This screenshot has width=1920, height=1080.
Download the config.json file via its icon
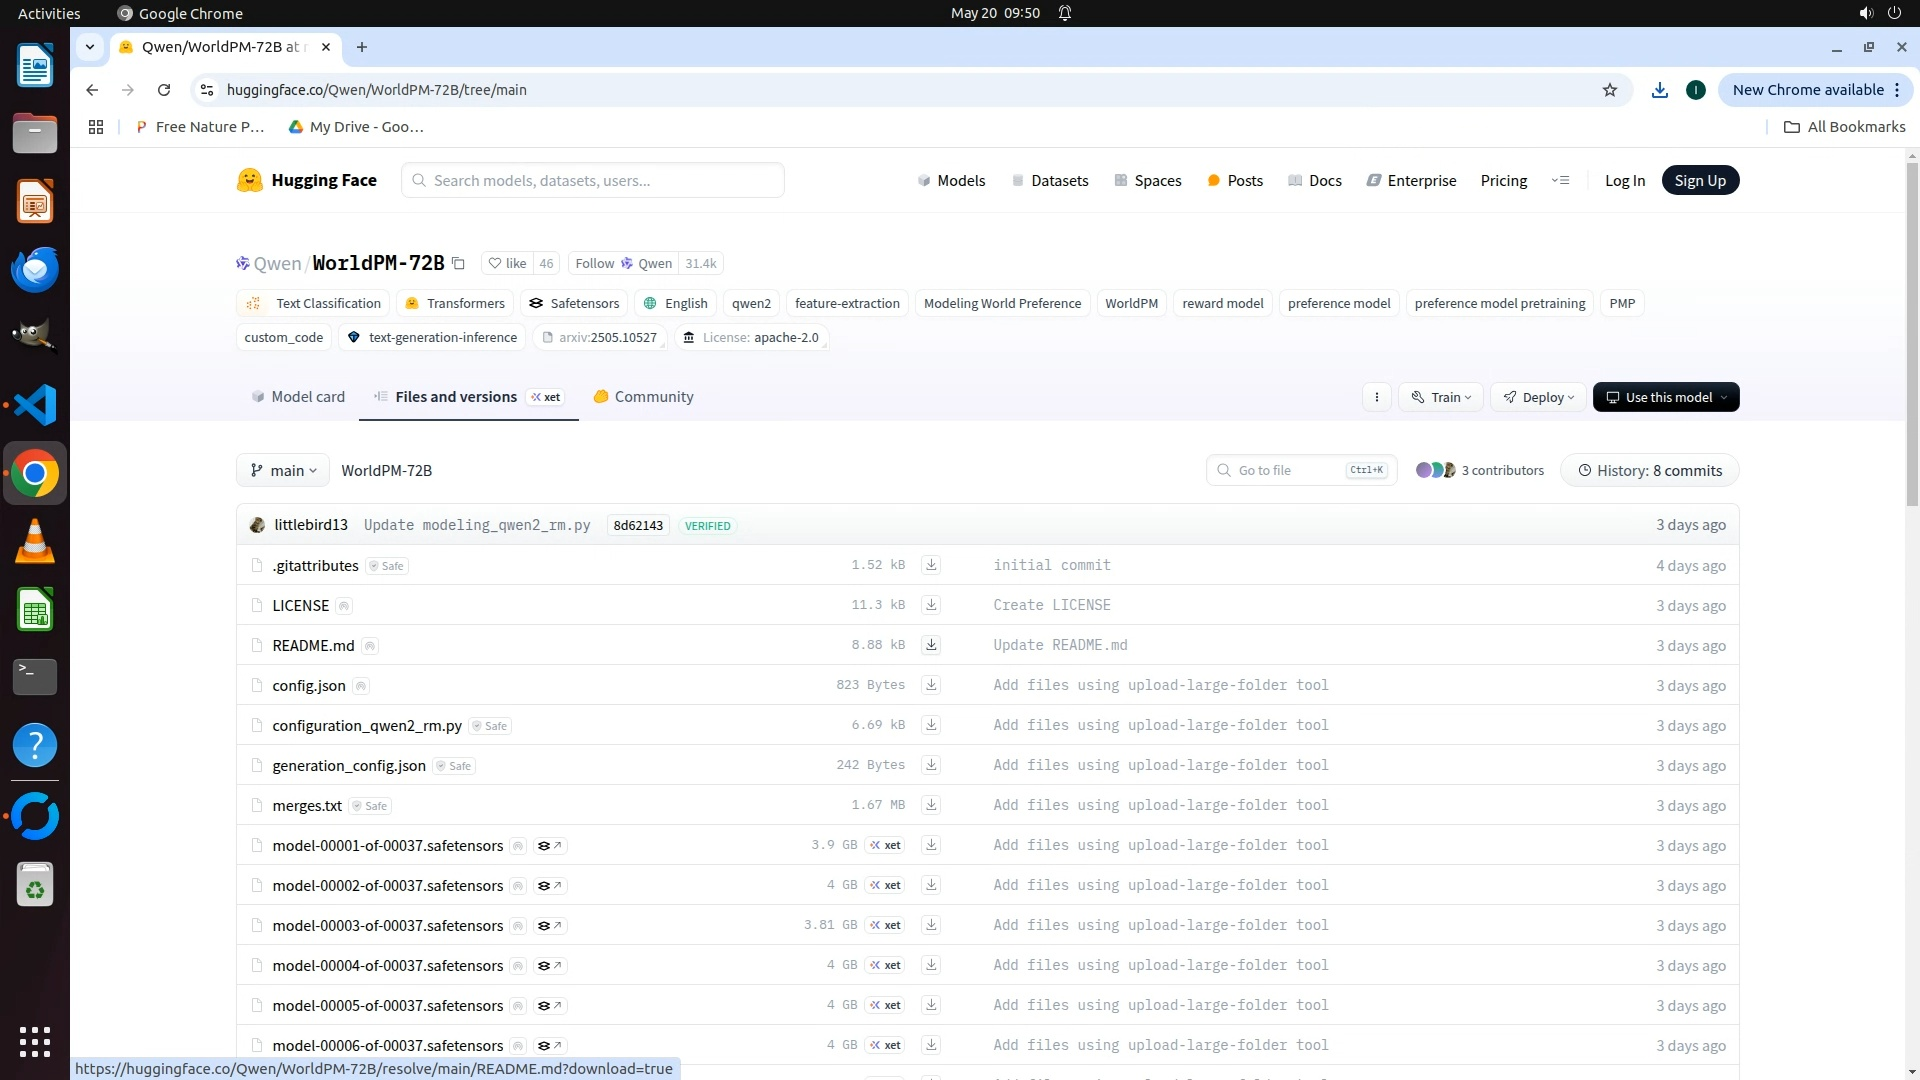[931, 685]
